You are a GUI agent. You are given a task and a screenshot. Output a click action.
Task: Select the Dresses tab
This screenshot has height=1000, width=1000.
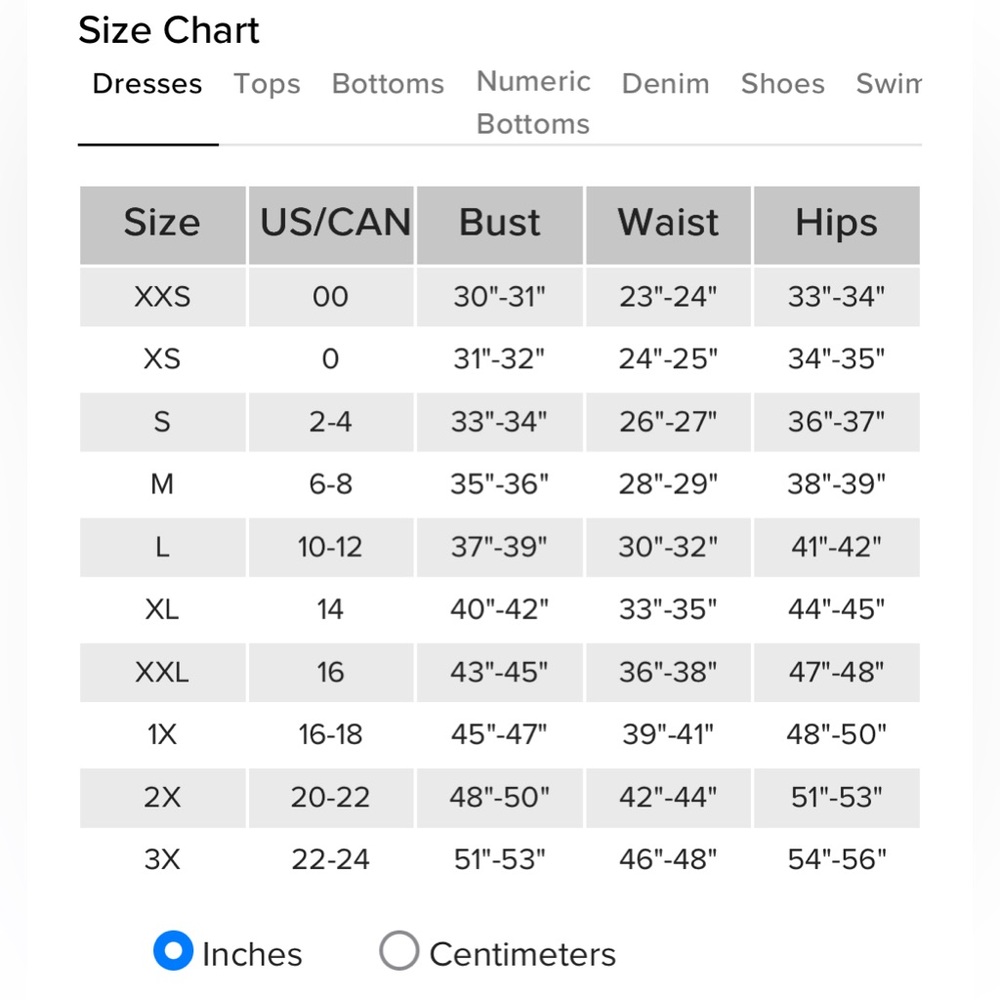(x=147, y=84)
